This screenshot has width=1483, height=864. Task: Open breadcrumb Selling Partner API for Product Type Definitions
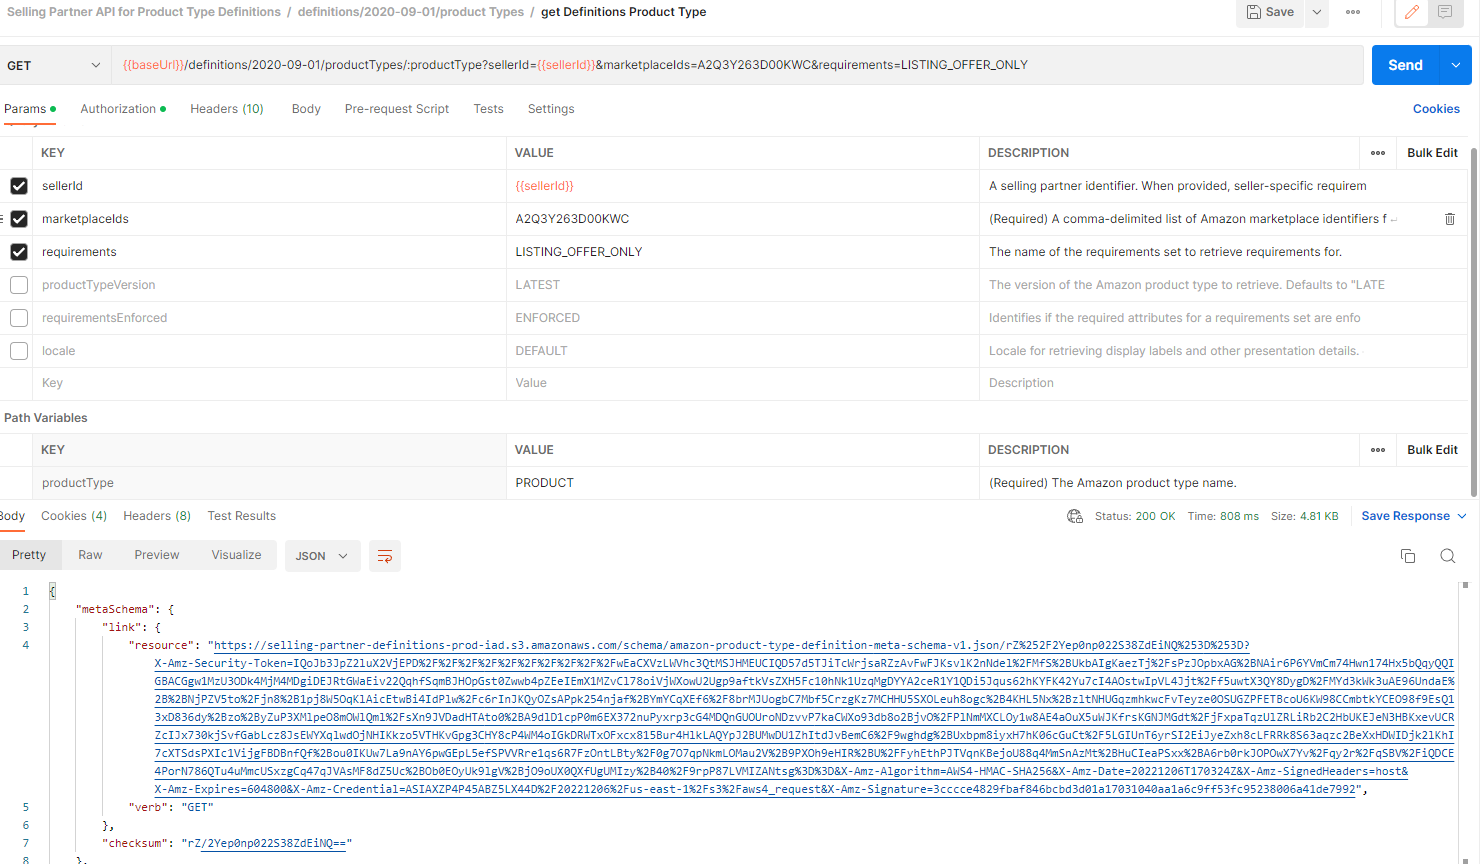click(x=144, y=12)
